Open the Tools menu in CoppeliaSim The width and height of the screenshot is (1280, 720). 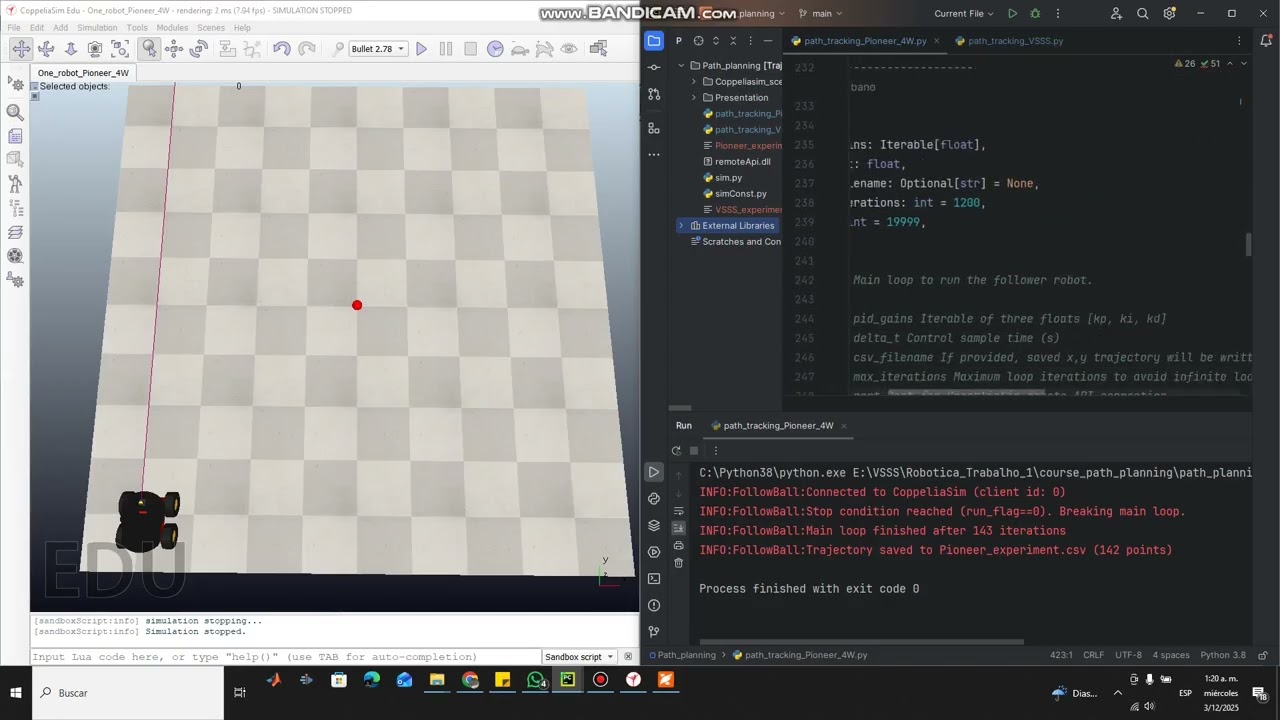point(137,27)
